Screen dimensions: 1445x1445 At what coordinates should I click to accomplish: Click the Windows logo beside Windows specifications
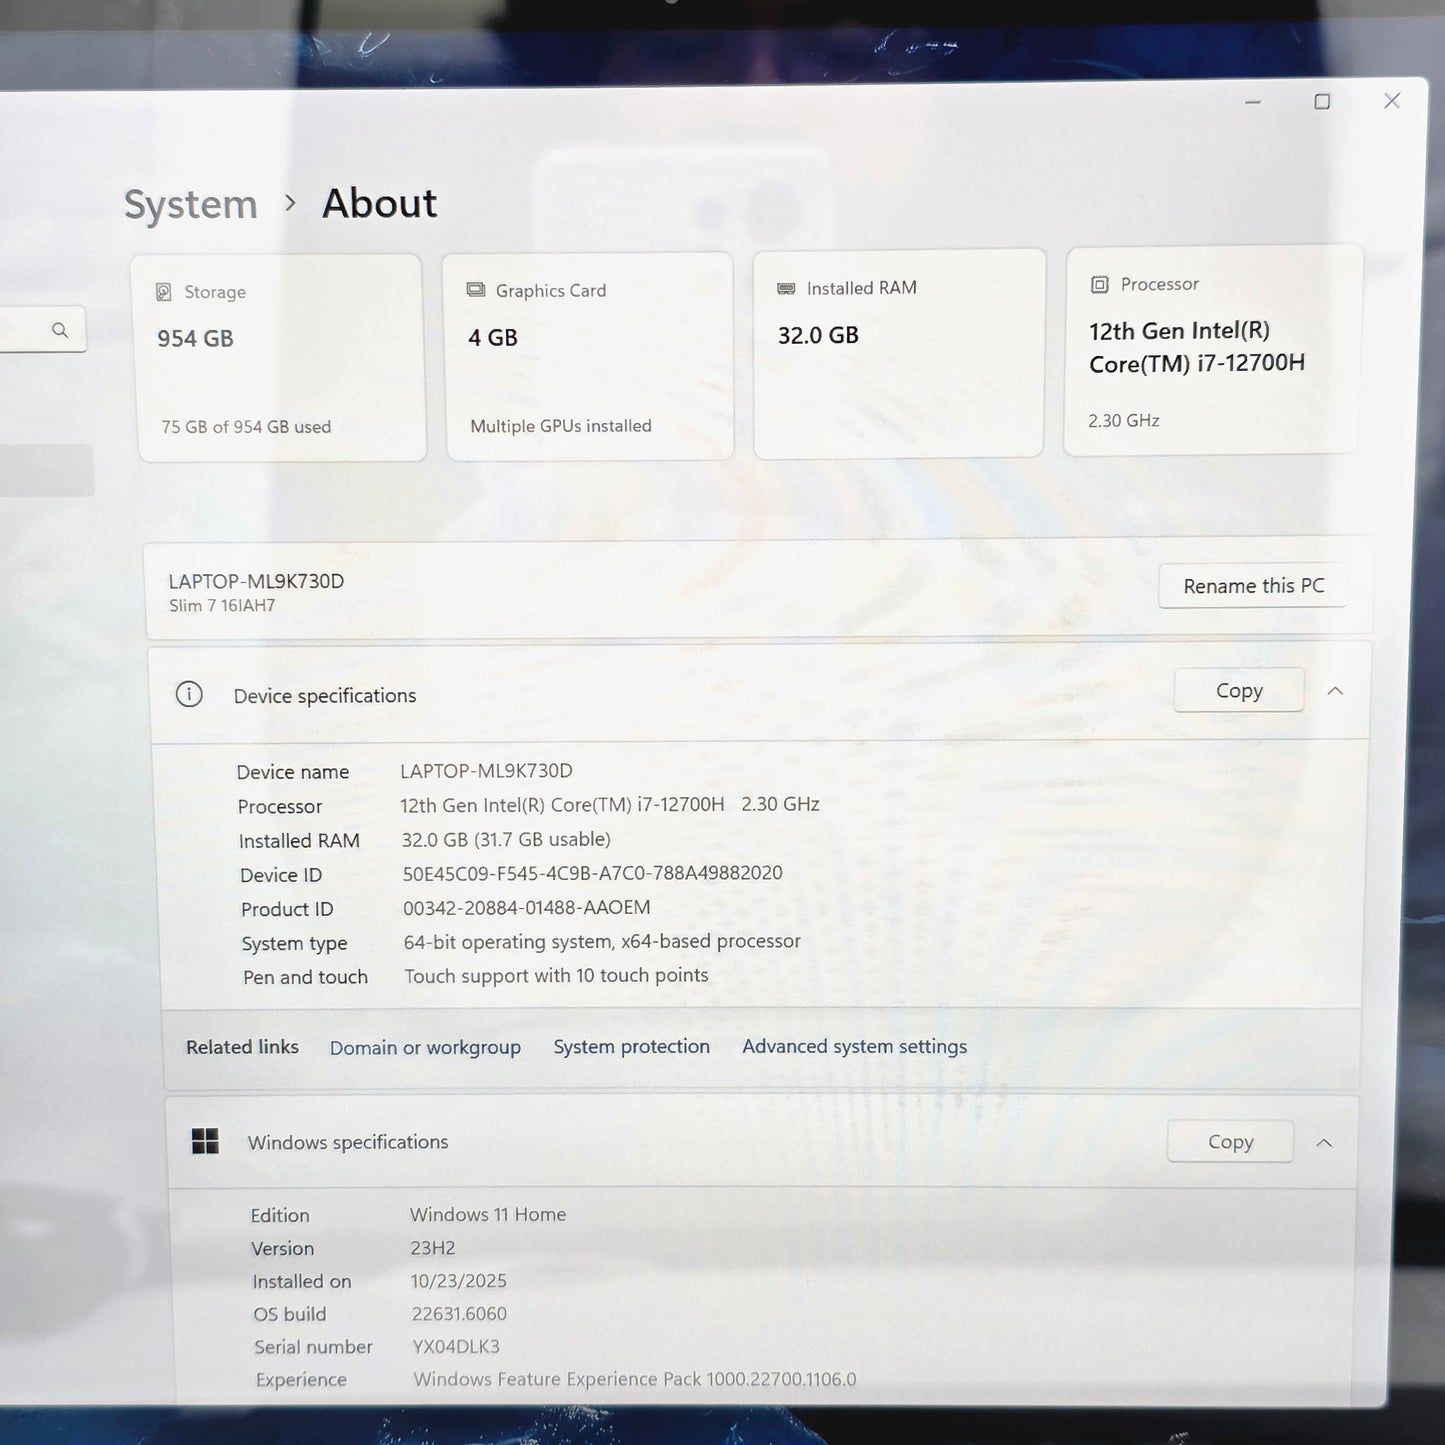[x=205, y=1141]
